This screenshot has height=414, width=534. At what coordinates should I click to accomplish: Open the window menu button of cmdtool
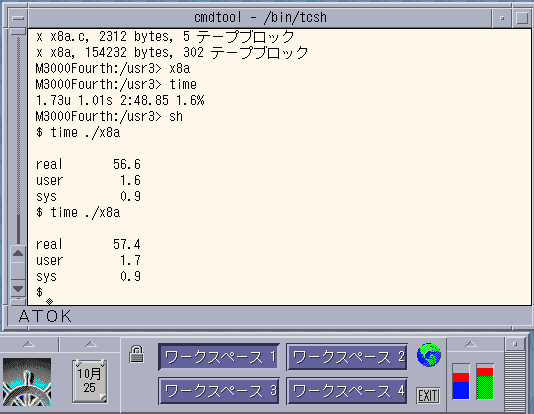tap(18, 17)
